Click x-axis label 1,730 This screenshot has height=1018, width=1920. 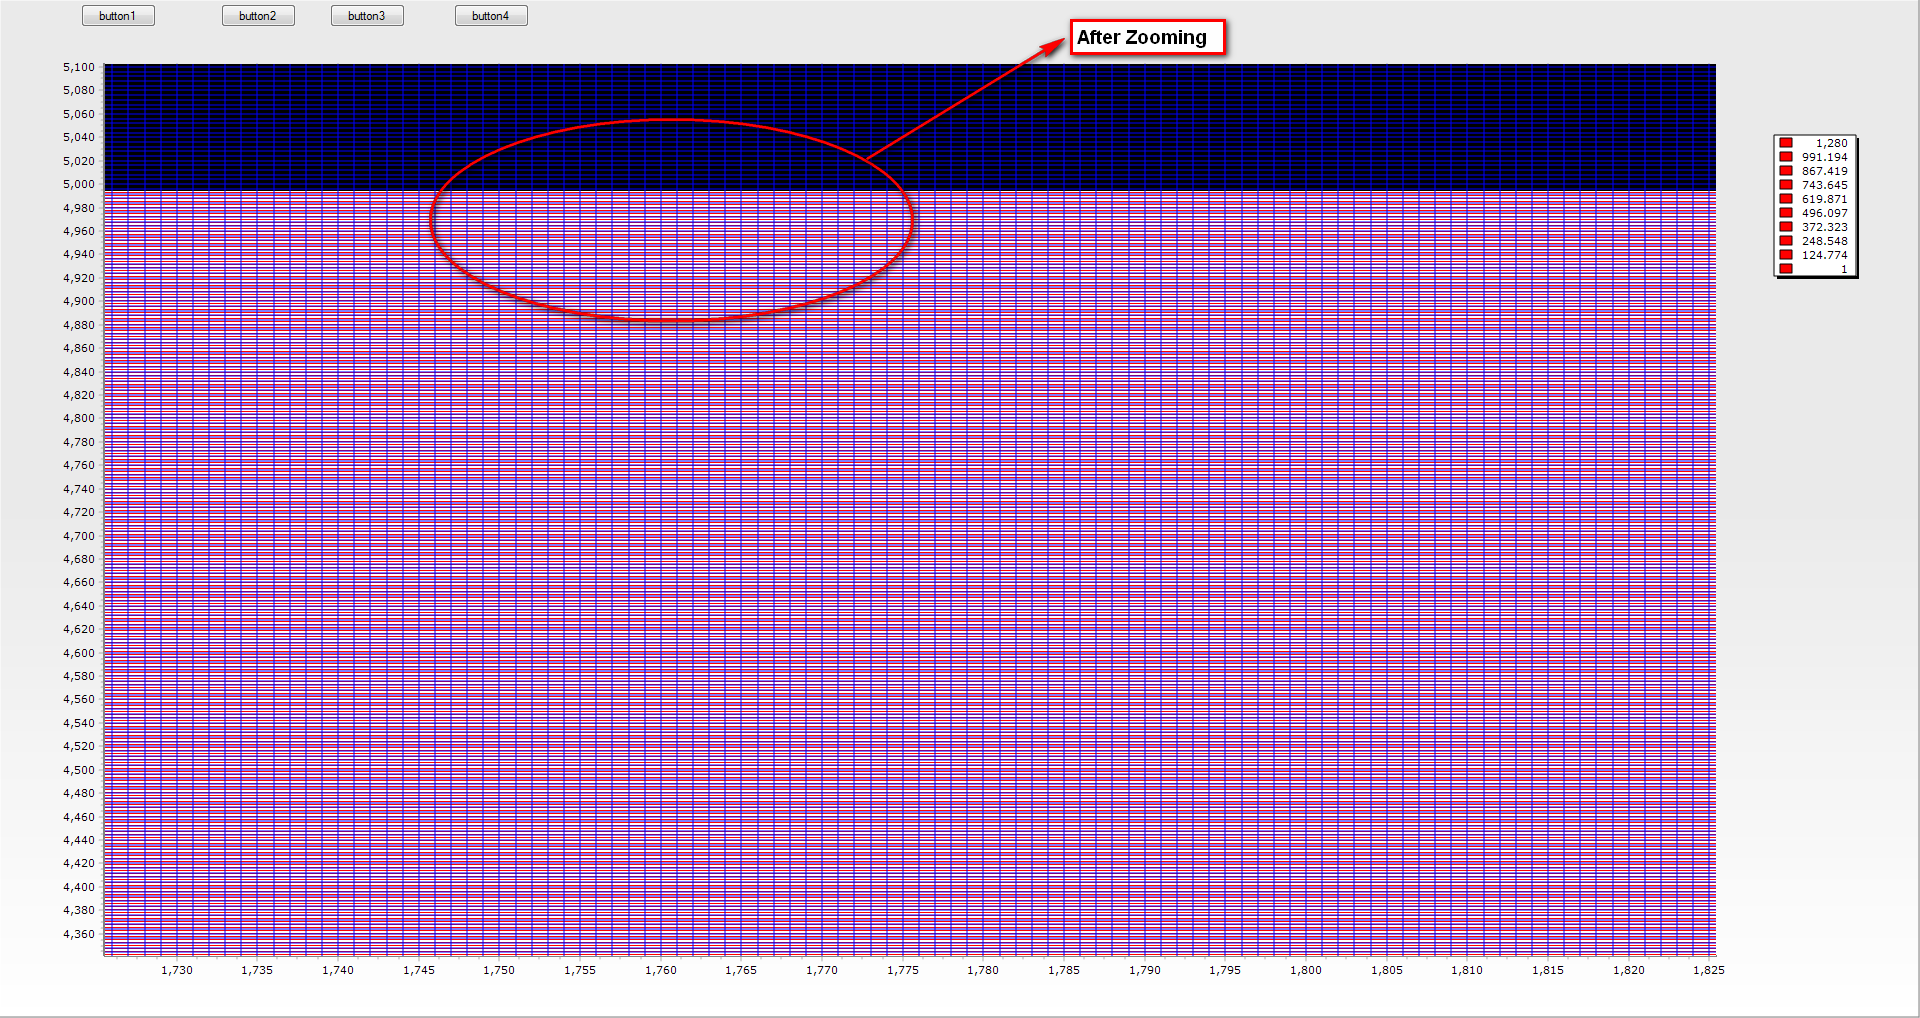point(177,970)
